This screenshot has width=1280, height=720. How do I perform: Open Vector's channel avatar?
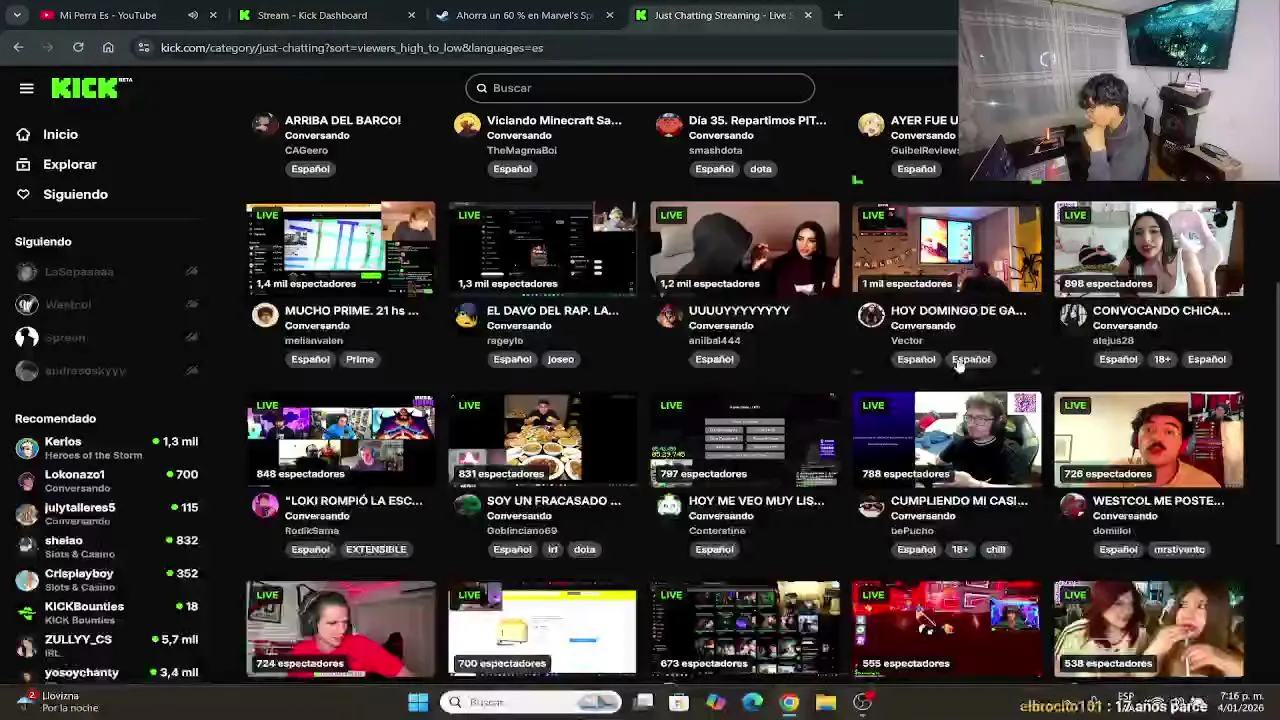point(871,316)
